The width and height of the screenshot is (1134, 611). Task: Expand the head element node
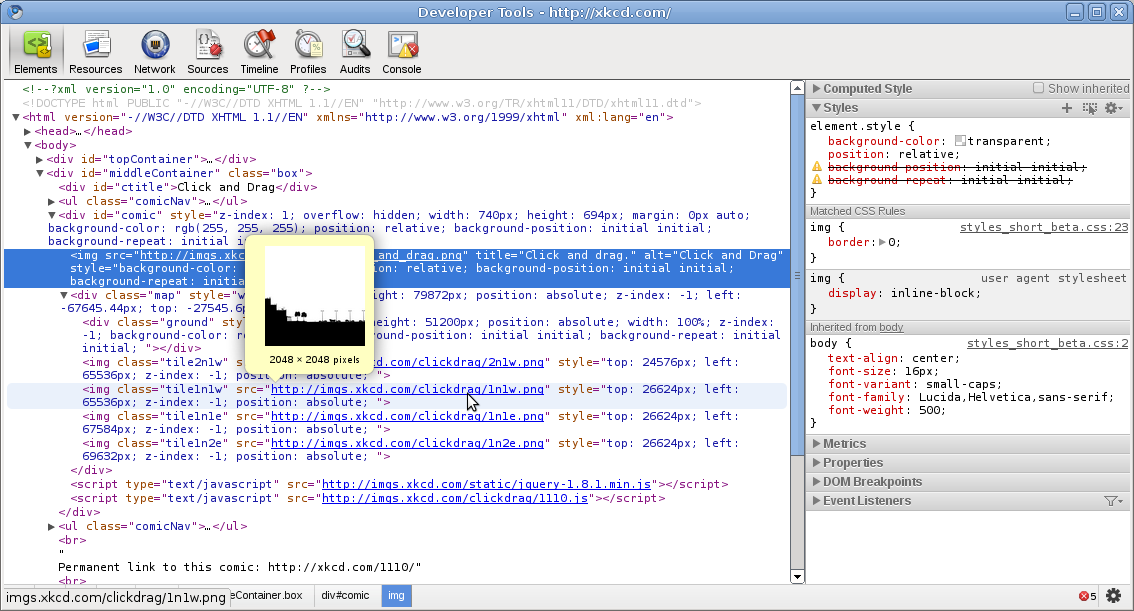(x=27, y=132)
